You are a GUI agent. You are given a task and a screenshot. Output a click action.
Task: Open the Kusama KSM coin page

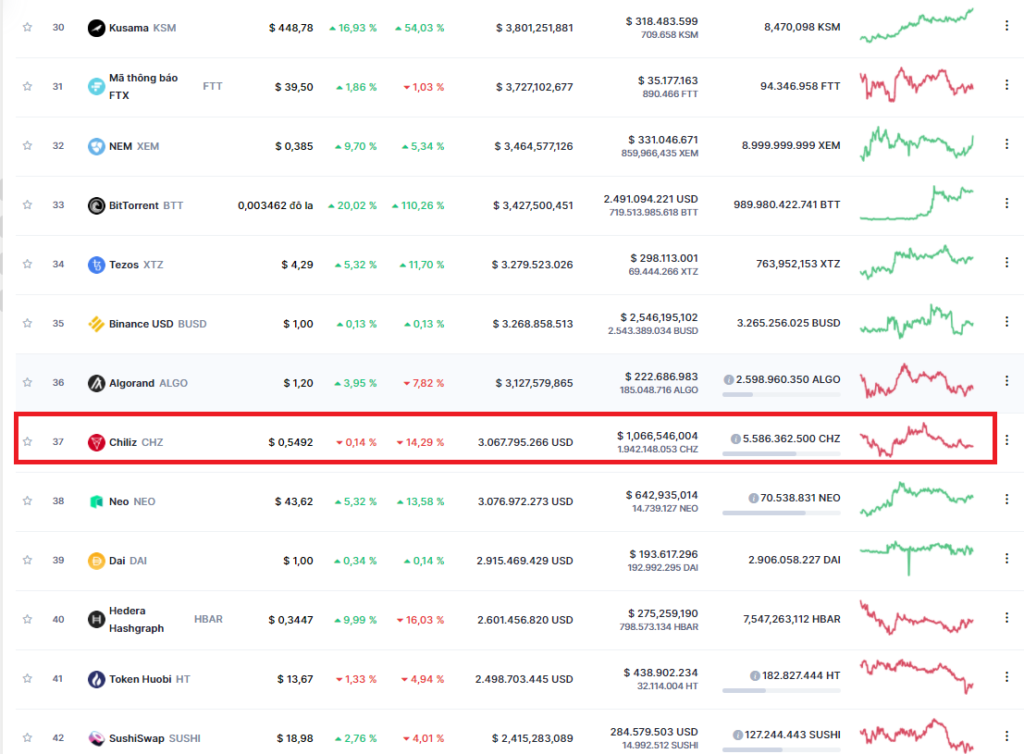(x=142, y=28)
